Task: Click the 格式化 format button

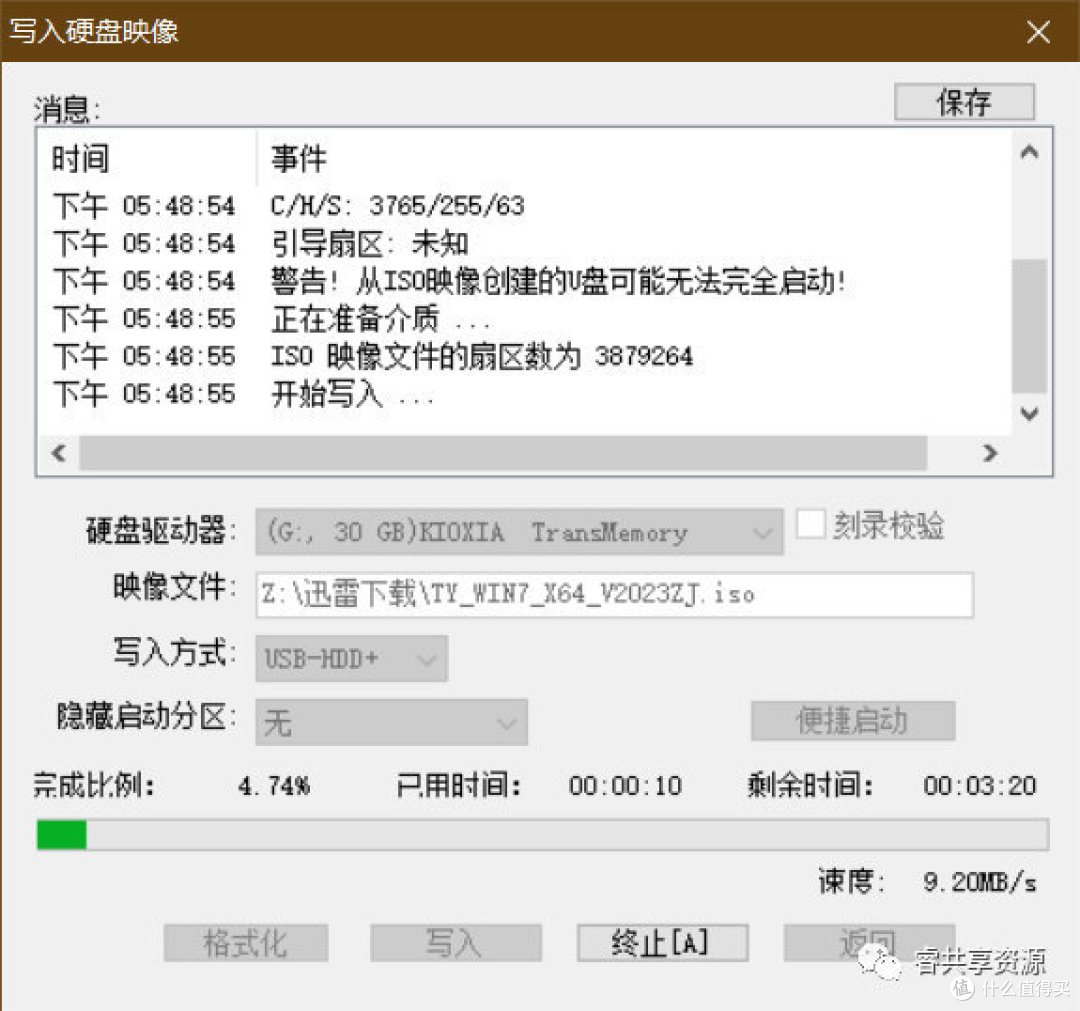Action: pos(246,941)
